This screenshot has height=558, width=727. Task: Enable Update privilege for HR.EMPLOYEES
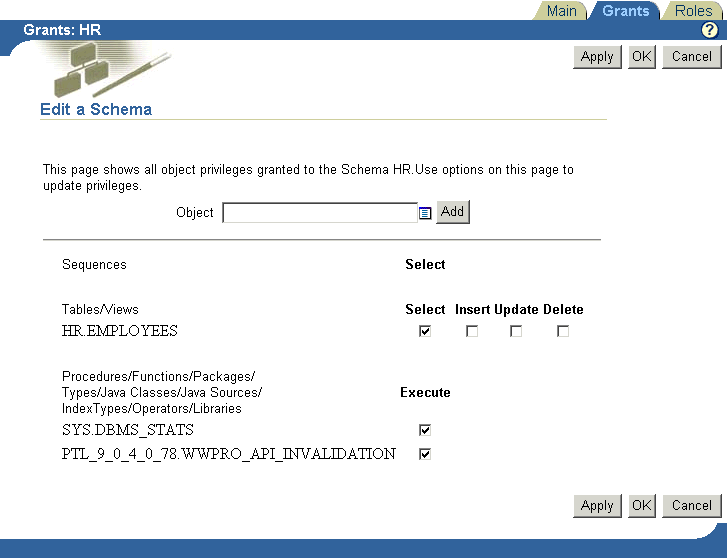pyautogui.click(x=516, y=331)
